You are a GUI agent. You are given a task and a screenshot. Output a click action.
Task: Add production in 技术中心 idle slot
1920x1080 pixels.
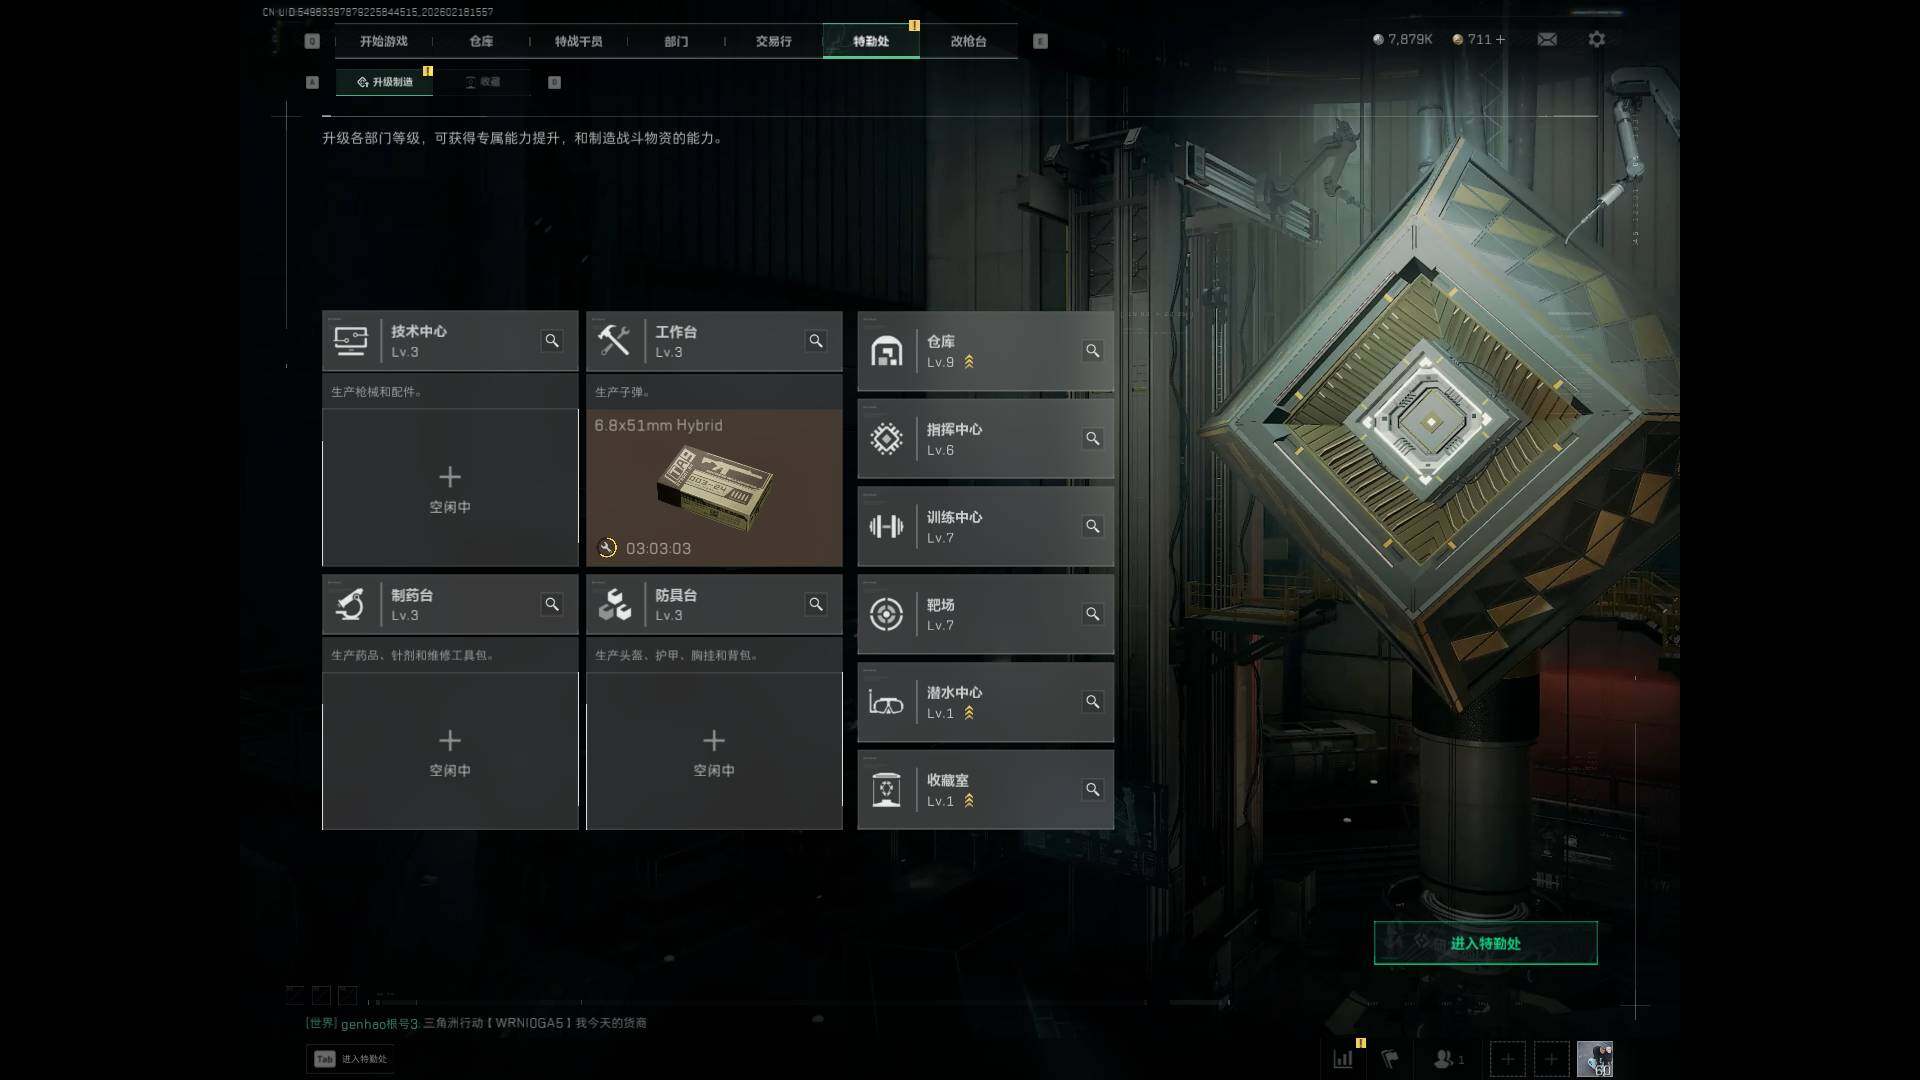pos(450,488)
